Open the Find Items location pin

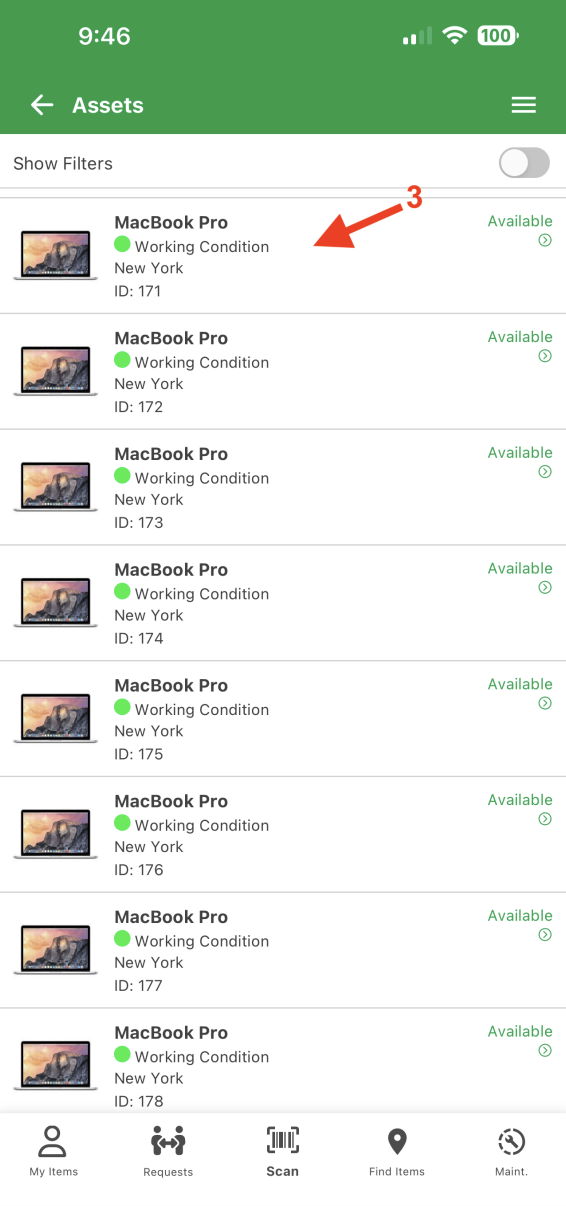coord(397,1141)
